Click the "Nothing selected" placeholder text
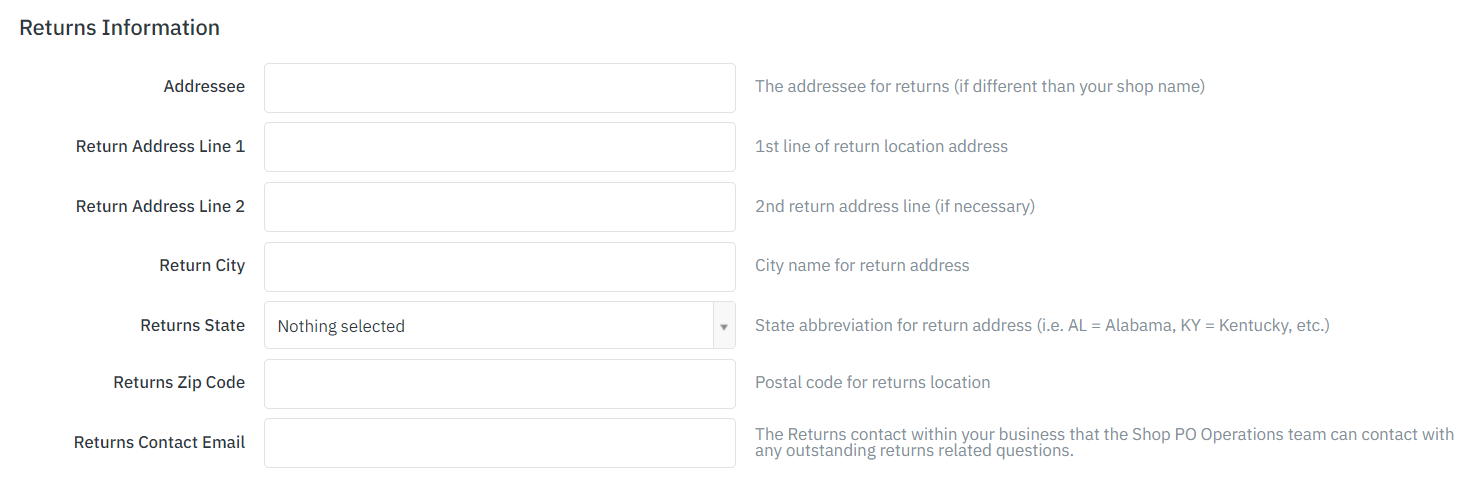 tap(341, 326)
